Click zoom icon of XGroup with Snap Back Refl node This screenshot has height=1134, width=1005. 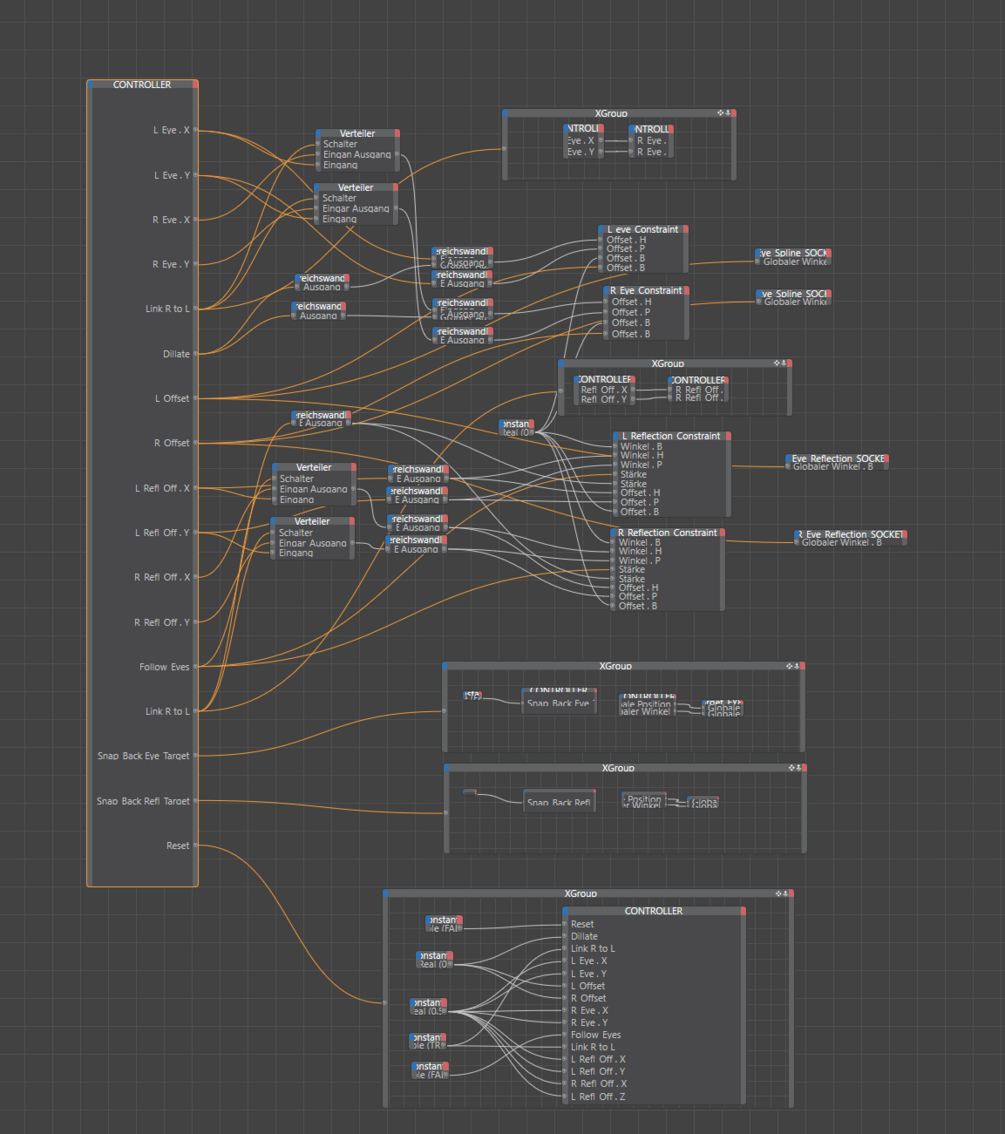(x=798, y=767)
